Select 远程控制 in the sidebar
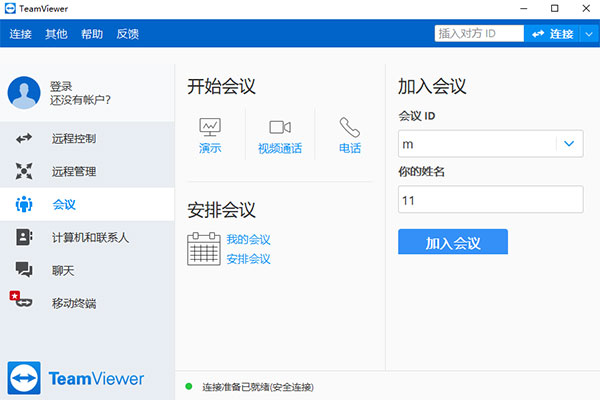 (87, 138)
